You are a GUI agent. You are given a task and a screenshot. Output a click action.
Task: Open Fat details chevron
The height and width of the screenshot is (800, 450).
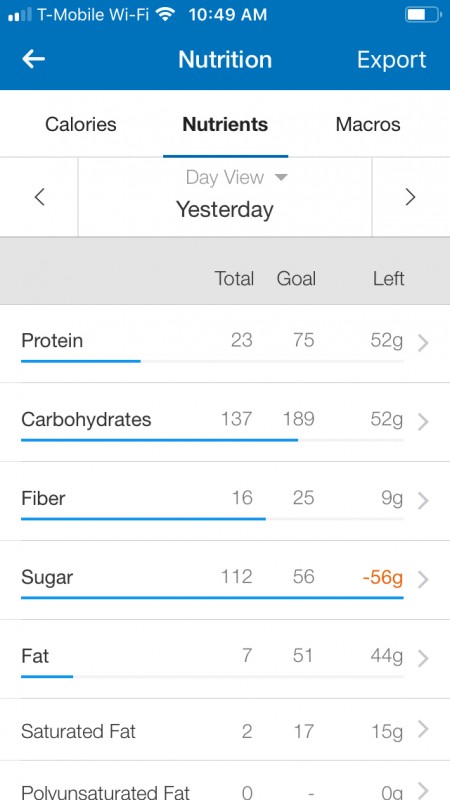(423, 659)
